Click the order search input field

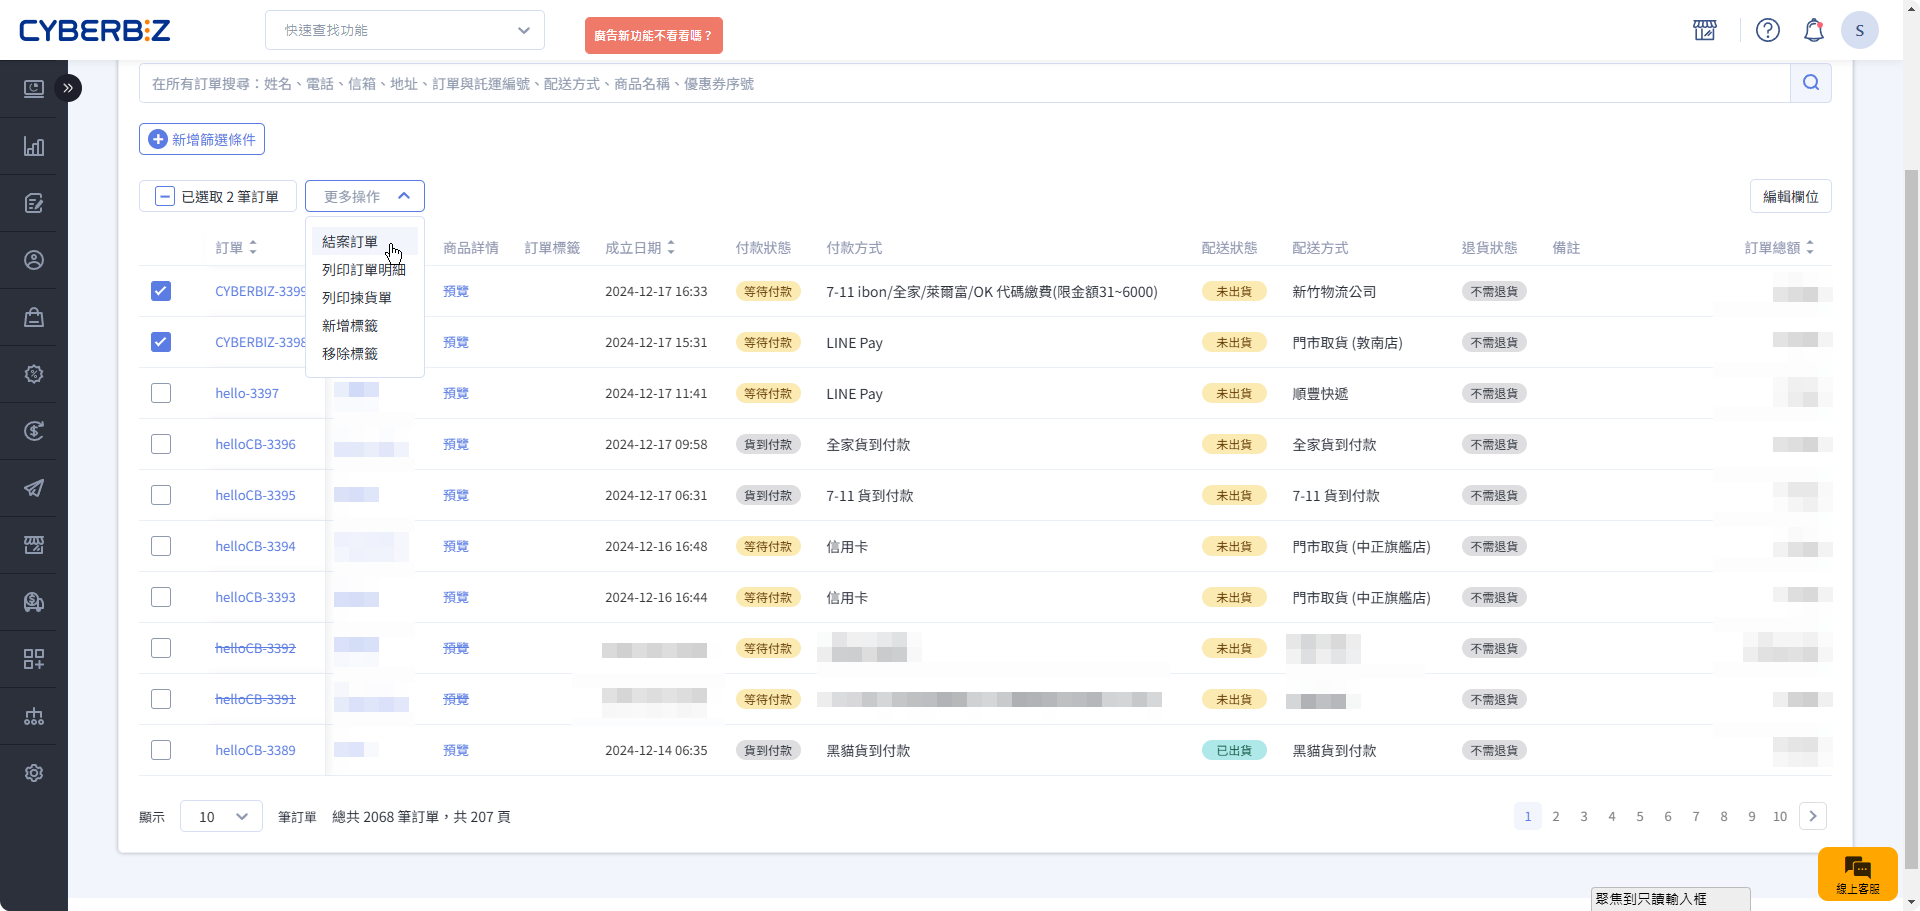[960, 84]
